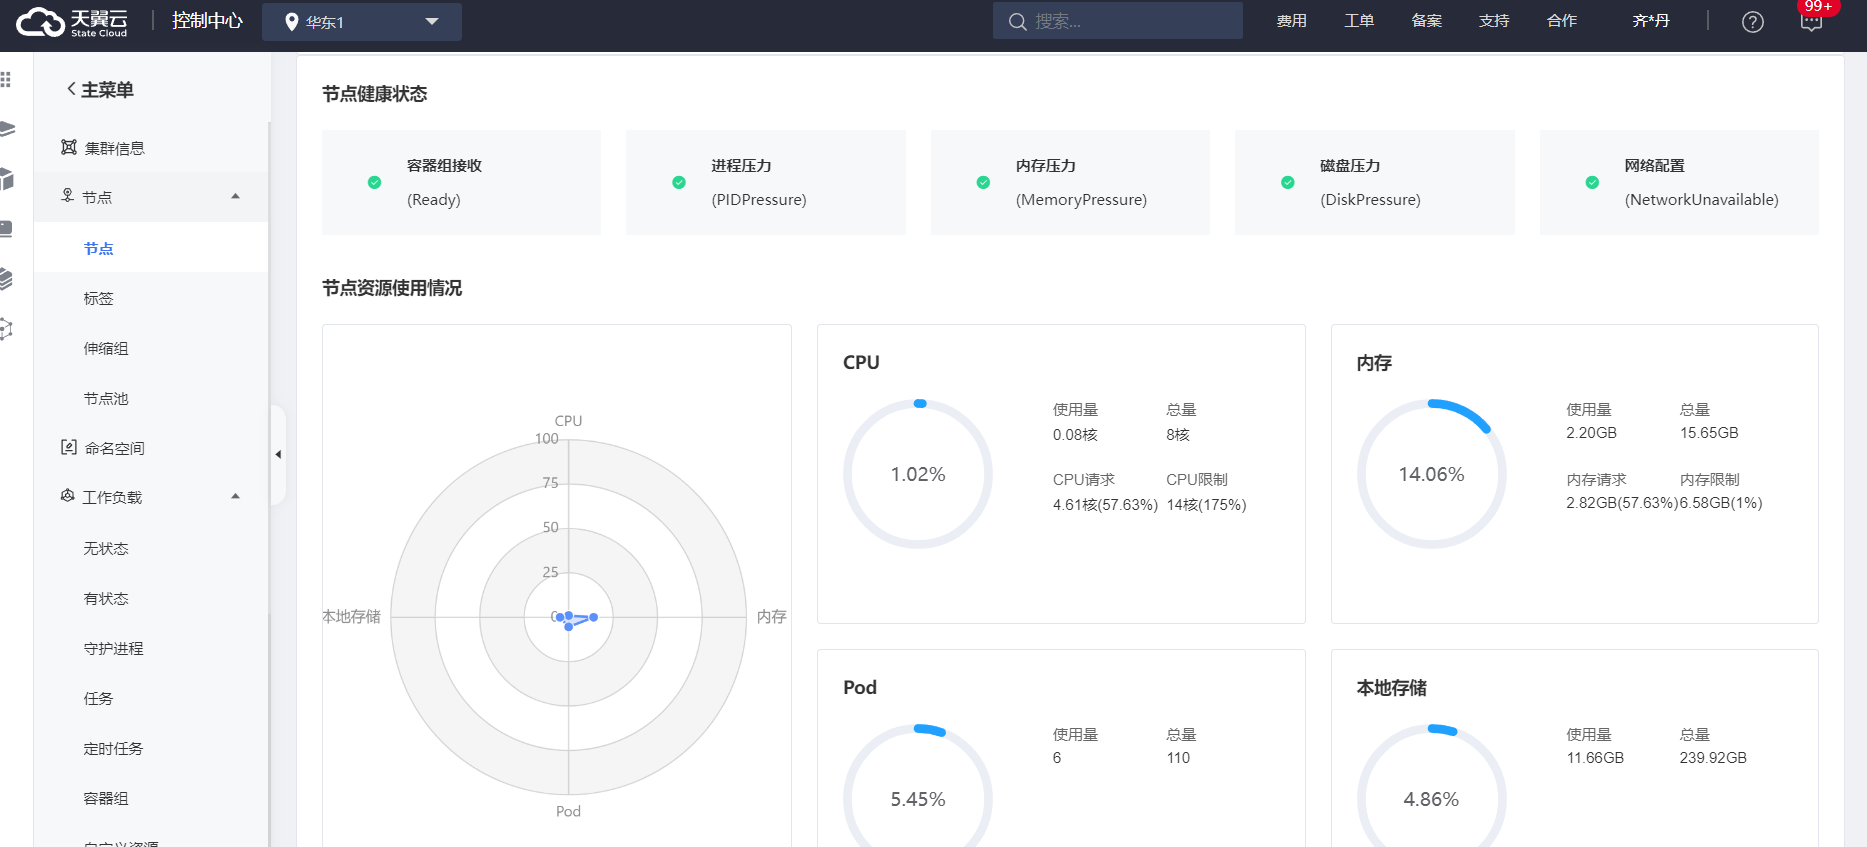Image resolution: width=1867 pixels, height=847 pixels.
Task: Go back via the 主菜单 chevron
Action: coord(71,89)
